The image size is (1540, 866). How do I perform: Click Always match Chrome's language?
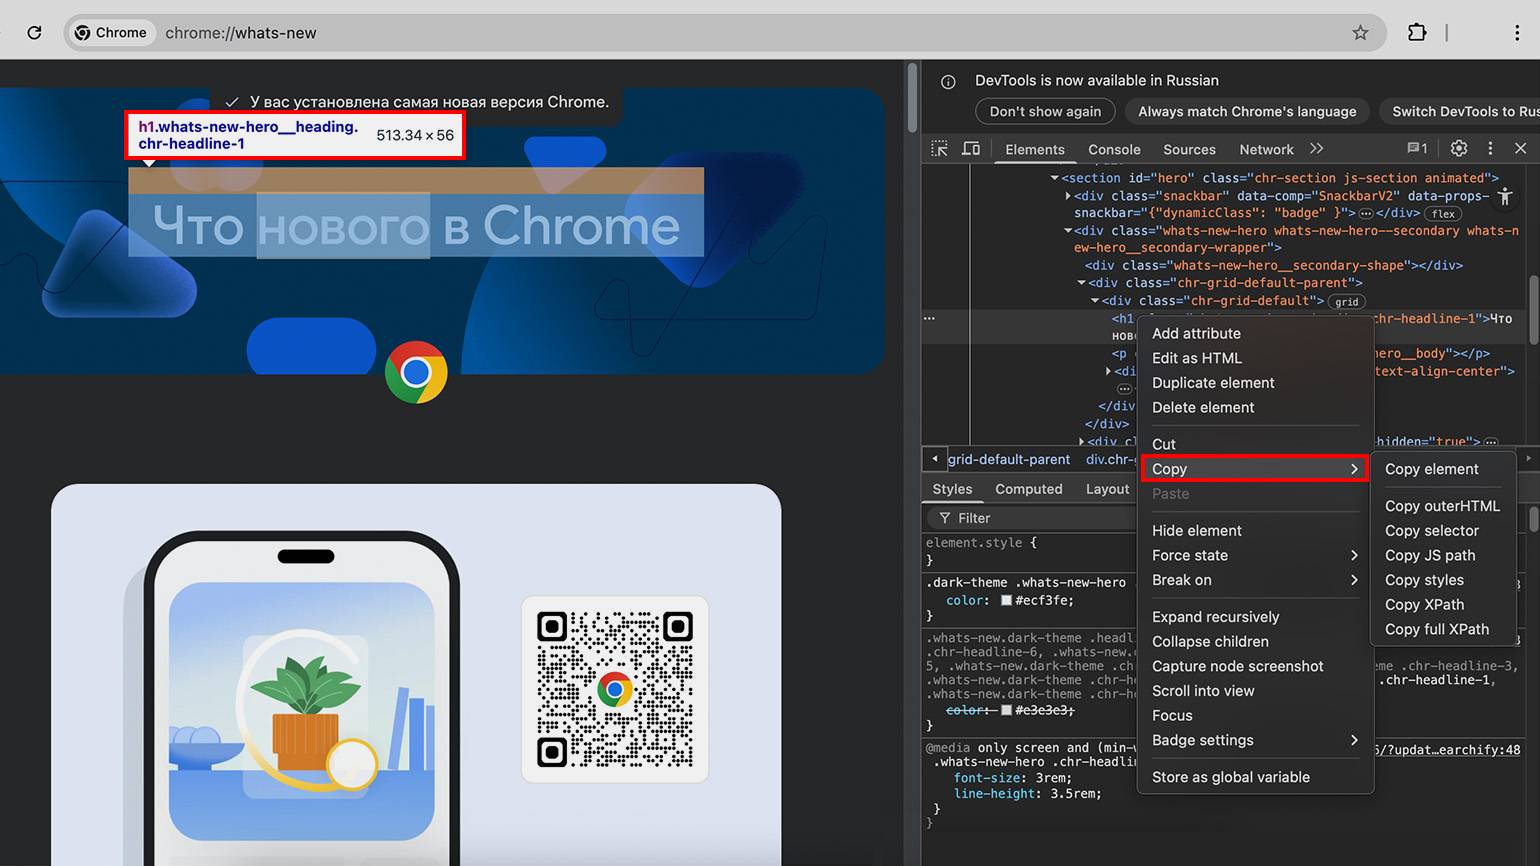pyautogui.click(x=1247, y=111)
